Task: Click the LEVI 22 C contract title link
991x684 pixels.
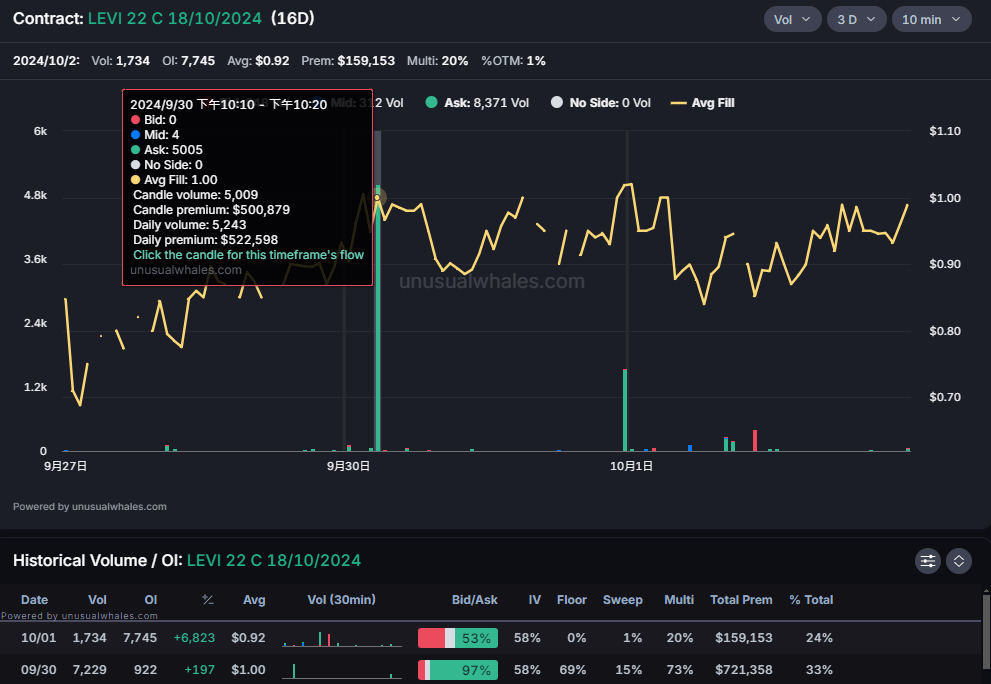Action: click(x=175, y=19)
